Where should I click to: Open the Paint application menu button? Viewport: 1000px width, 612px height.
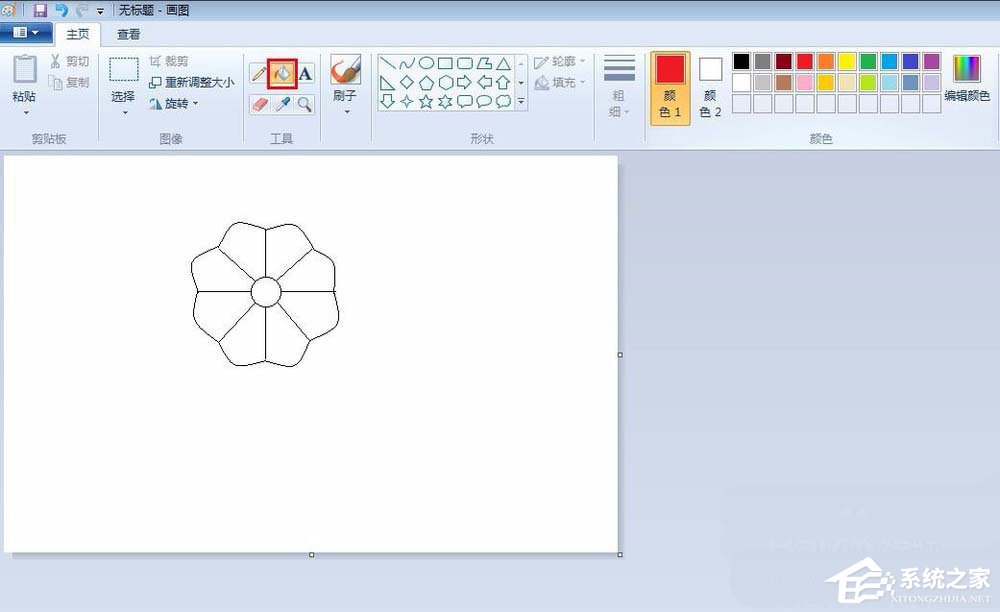click(26, 33)
